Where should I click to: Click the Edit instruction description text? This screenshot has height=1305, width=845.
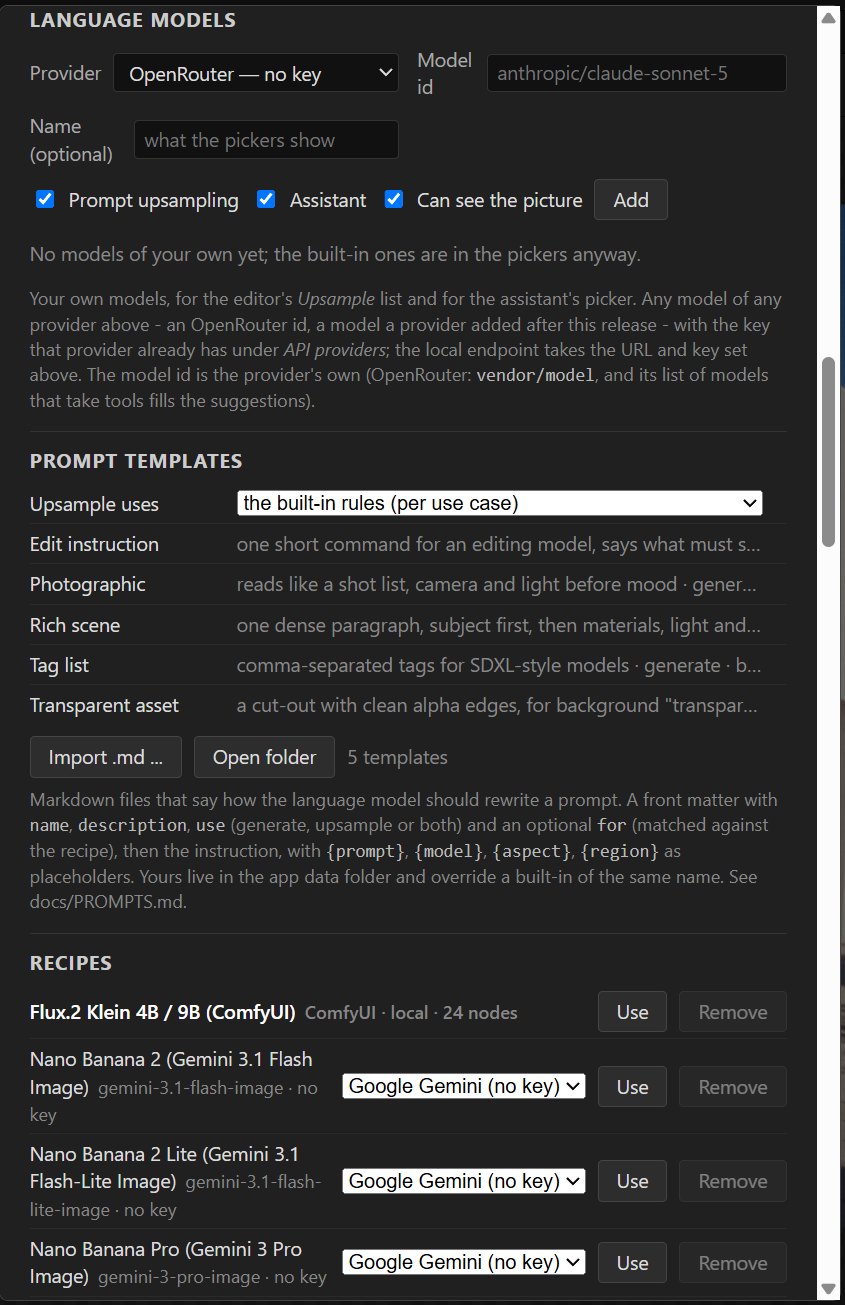point(498,544)
